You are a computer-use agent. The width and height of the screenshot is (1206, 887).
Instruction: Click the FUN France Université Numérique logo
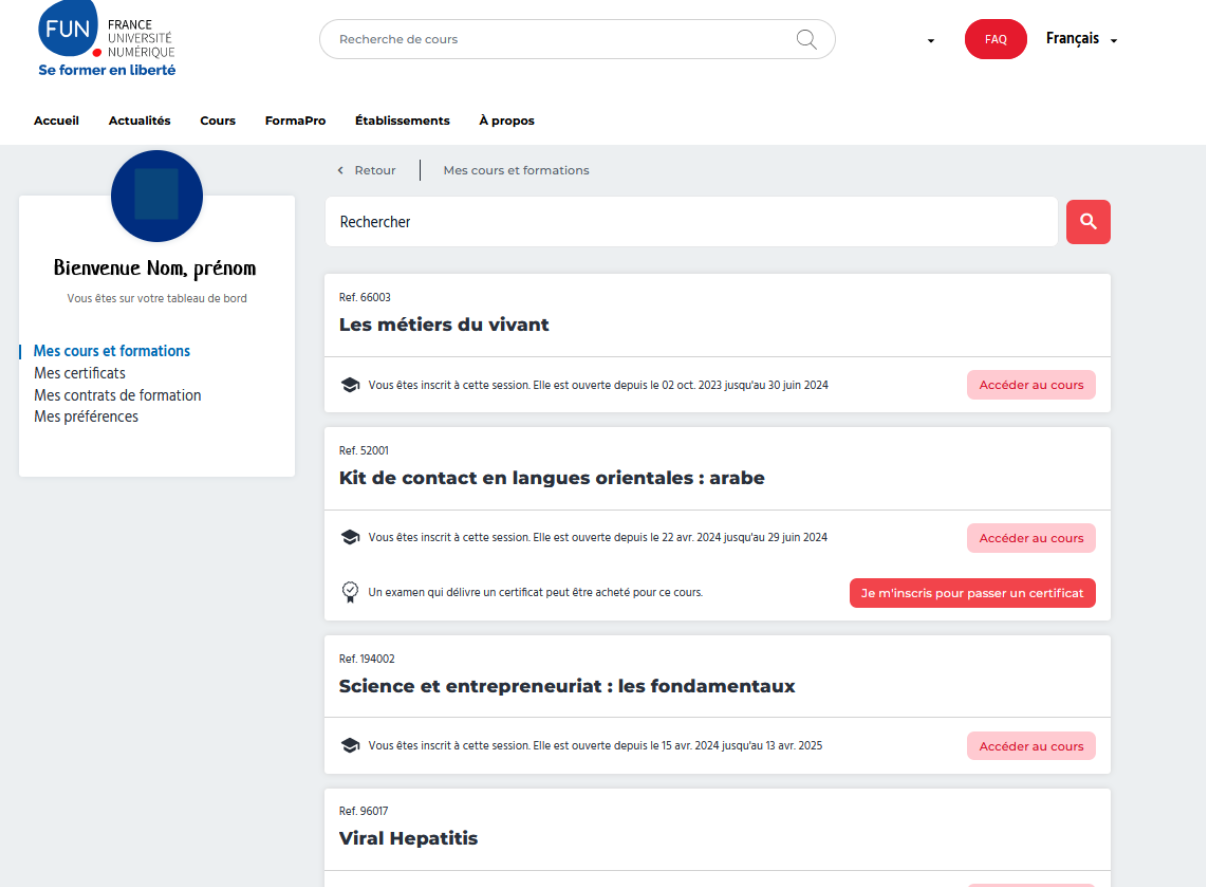click(x=106, y=40)
